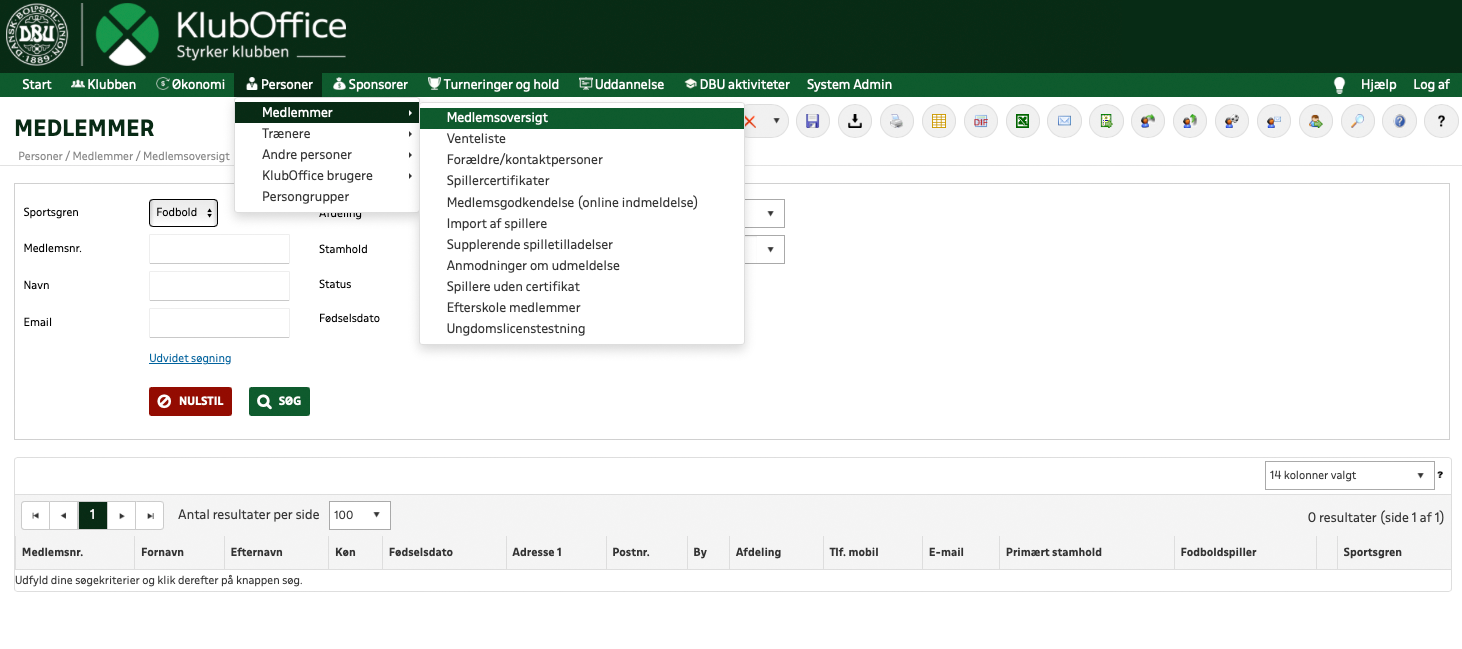Open the Turneringer og hold menu
The height and width of the screenshot is (649, 1462).
pyautogui.click(x=494, y=85)
